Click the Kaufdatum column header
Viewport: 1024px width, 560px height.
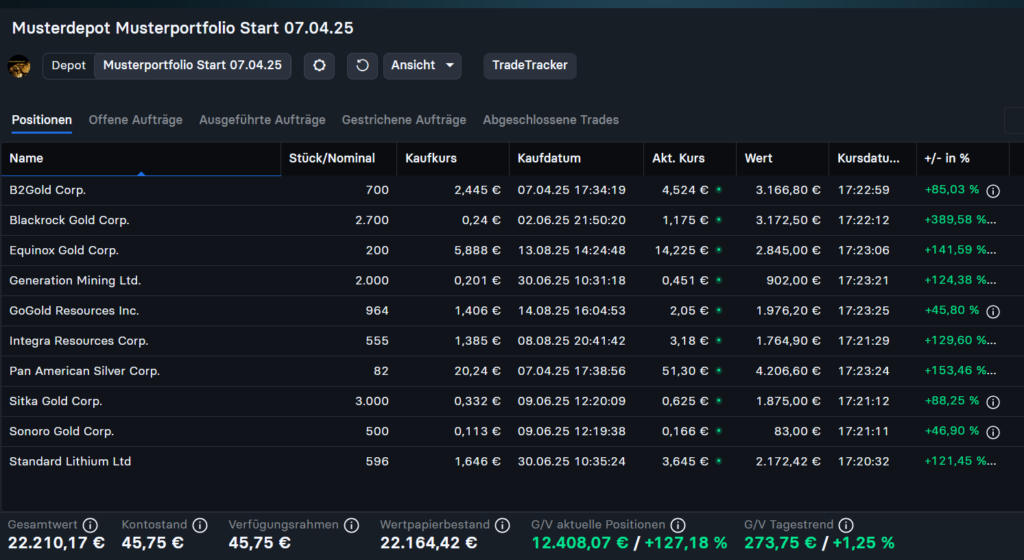[549, 158]
